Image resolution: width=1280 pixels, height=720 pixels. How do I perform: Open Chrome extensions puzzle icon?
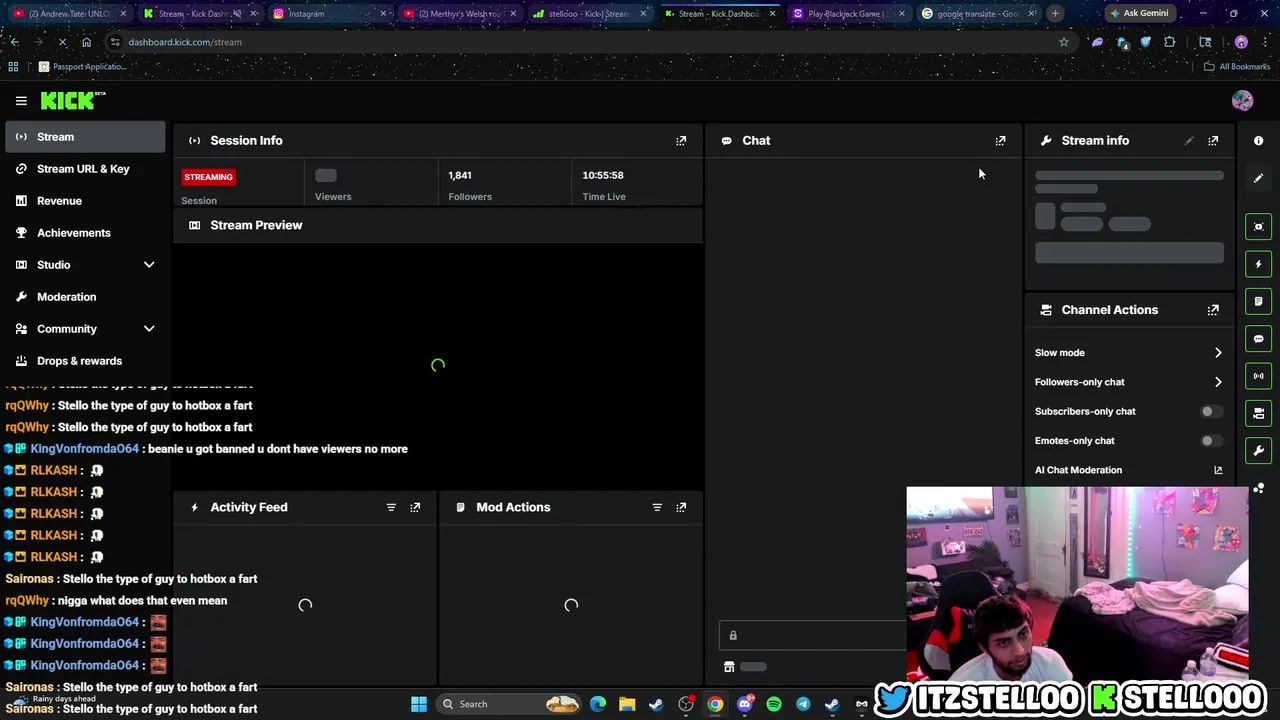[1170, 42]
